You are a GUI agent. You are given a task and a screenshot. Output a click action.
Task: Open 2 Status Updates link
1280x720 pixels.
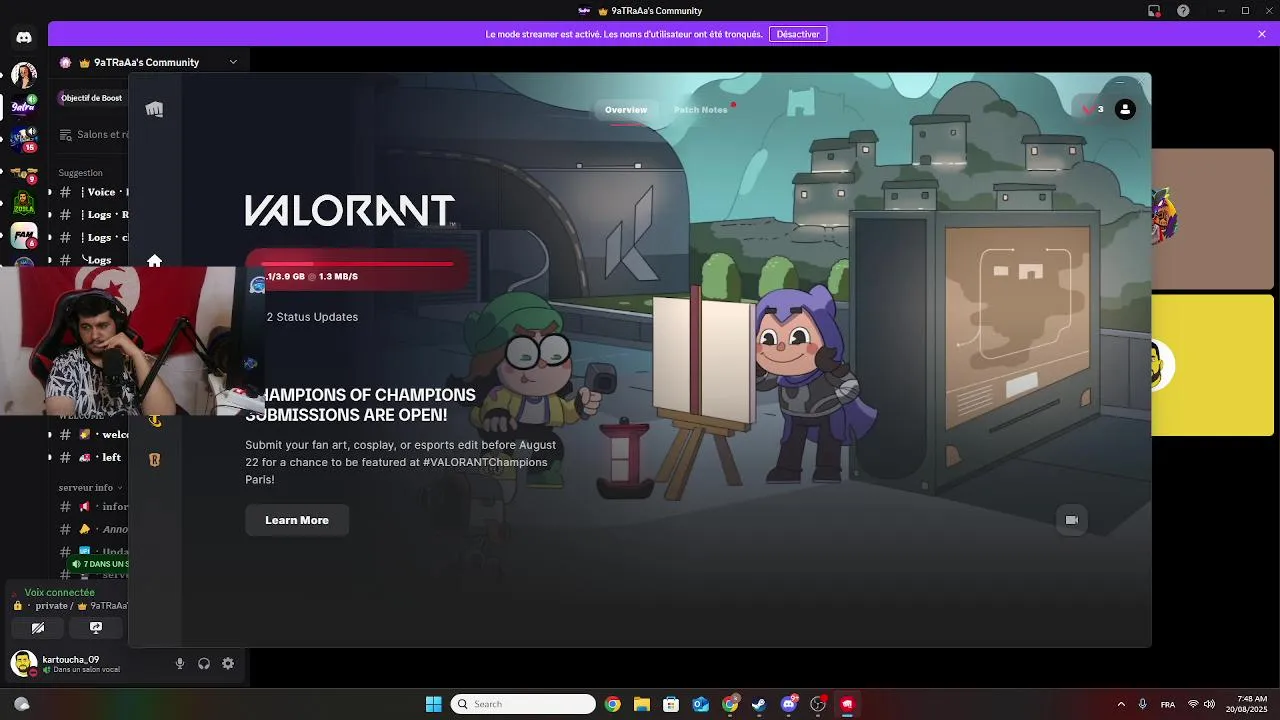click(x=312, y=317)
